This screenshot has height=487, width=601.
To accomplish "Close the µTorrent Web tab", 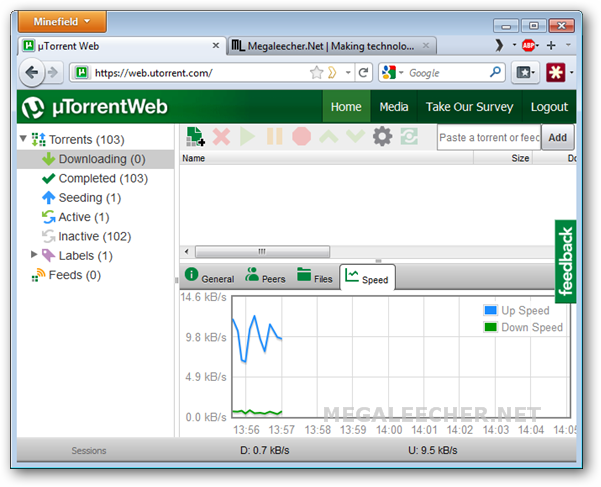I will 216,46.
